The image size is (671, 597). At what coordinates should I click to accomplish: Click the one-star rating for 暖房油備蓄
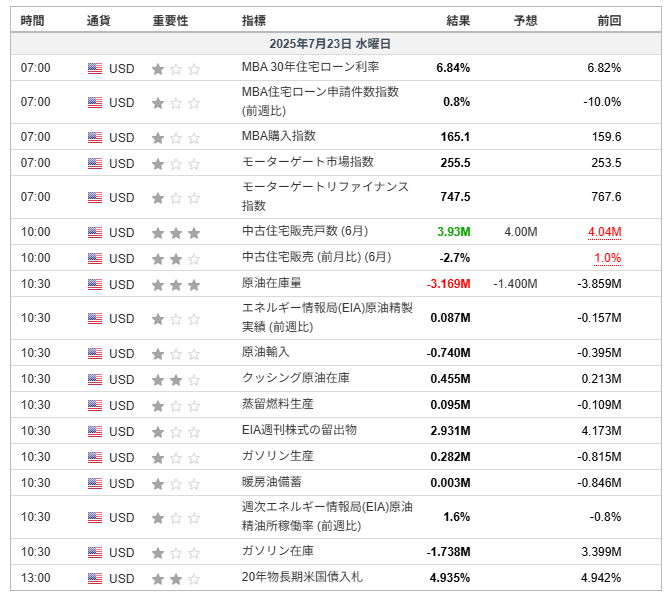coord(176,484)
